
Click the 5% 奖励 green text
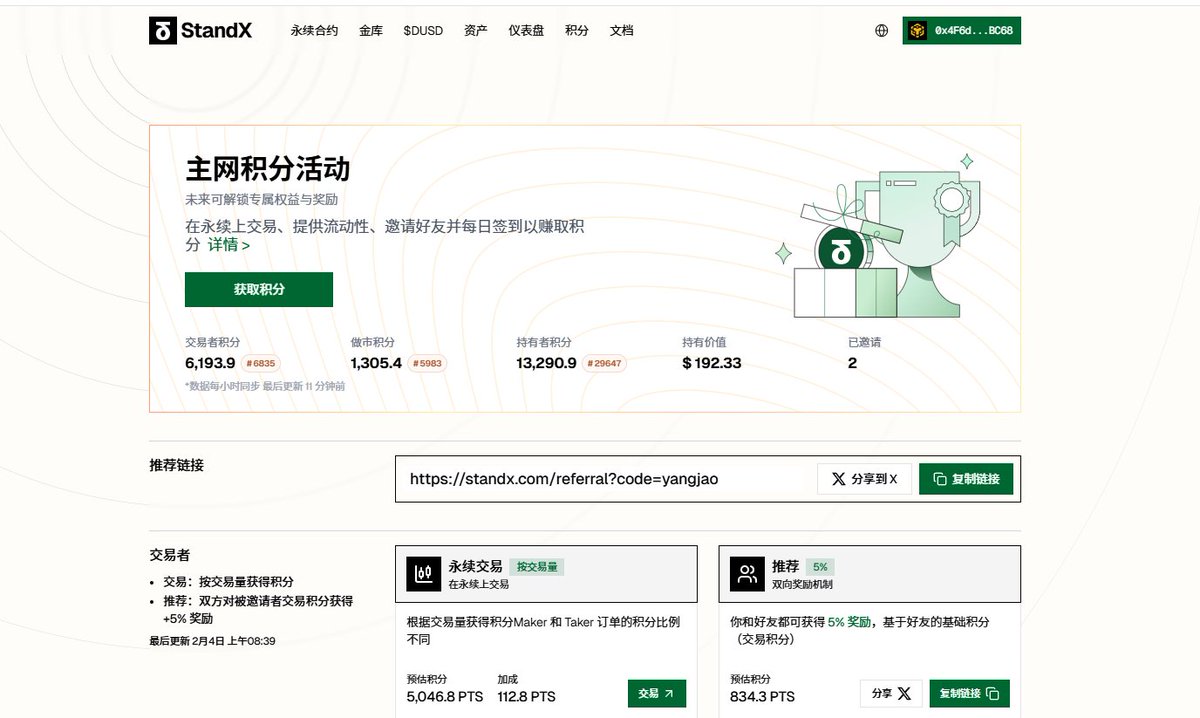(x=849, y=622)
